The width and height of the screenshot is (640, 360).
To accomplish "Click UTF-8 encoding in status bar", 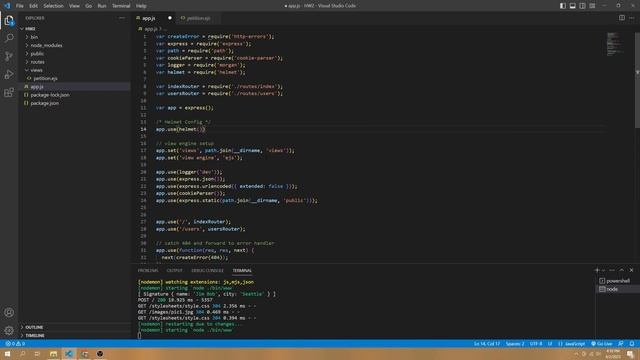I will [536, 344].
